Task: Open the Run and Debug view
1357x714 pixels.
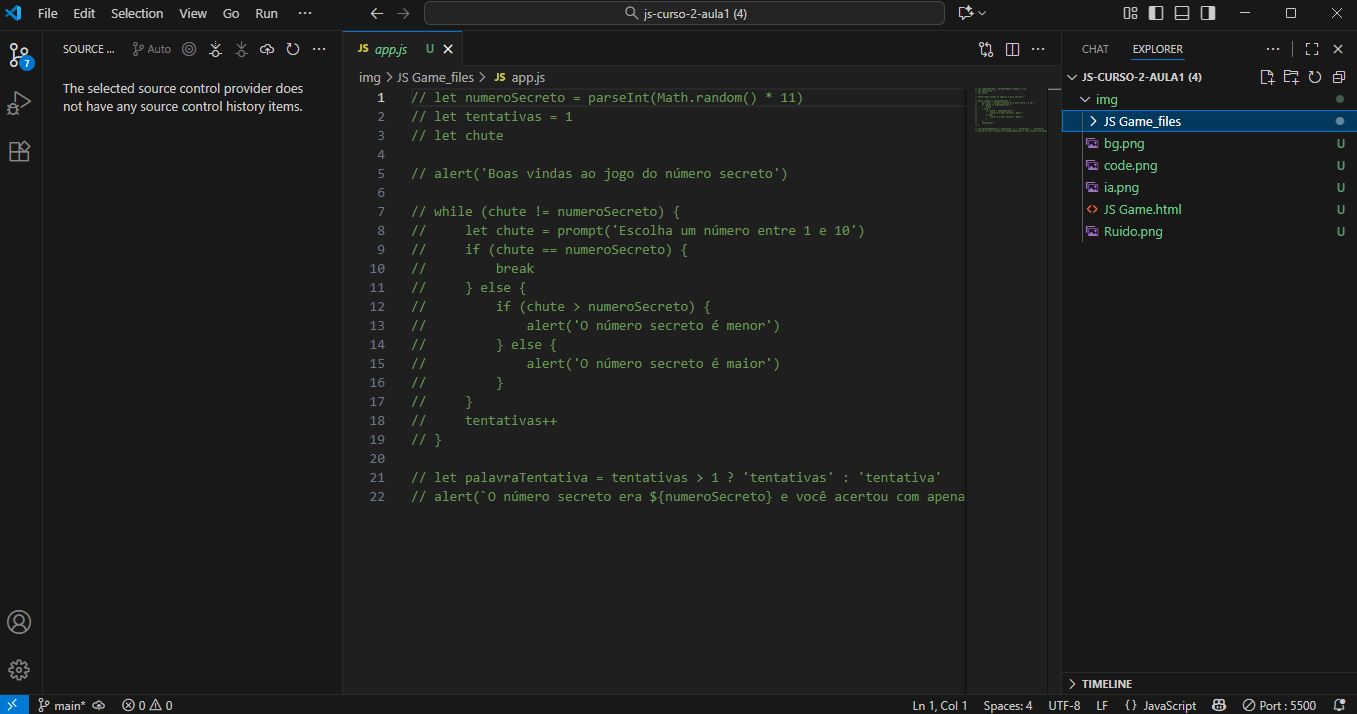Action: tap(19, 103)
